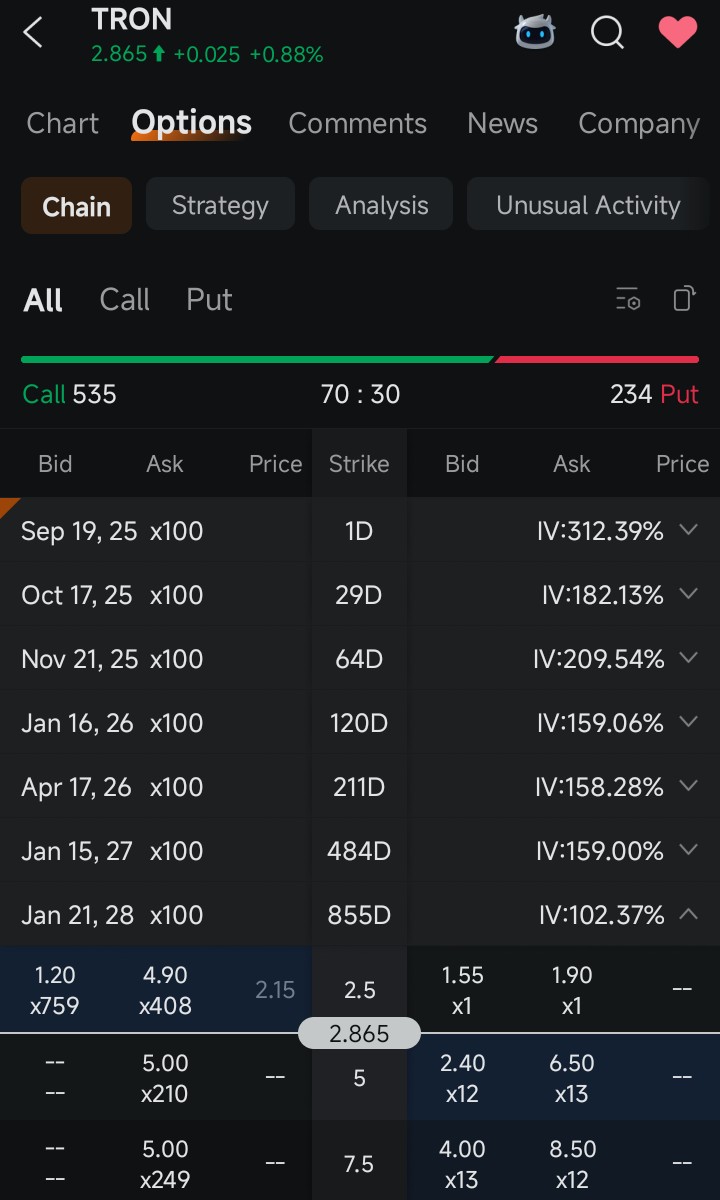
Task: Tap the search magnifier icon
Action: pyautogui.click(x=607, y=33)
